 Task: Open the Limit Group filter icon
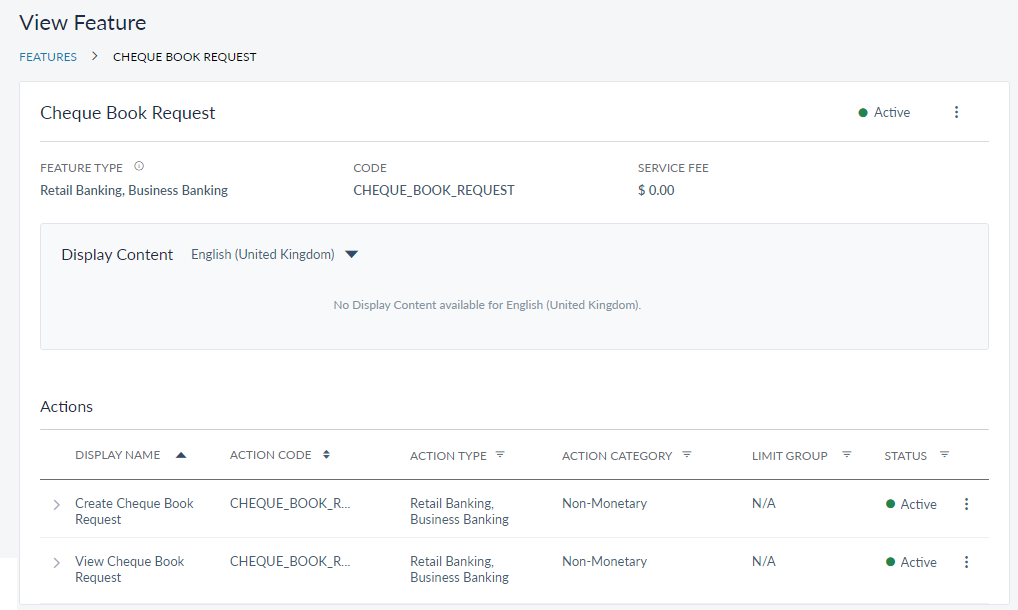click(846, 455)
